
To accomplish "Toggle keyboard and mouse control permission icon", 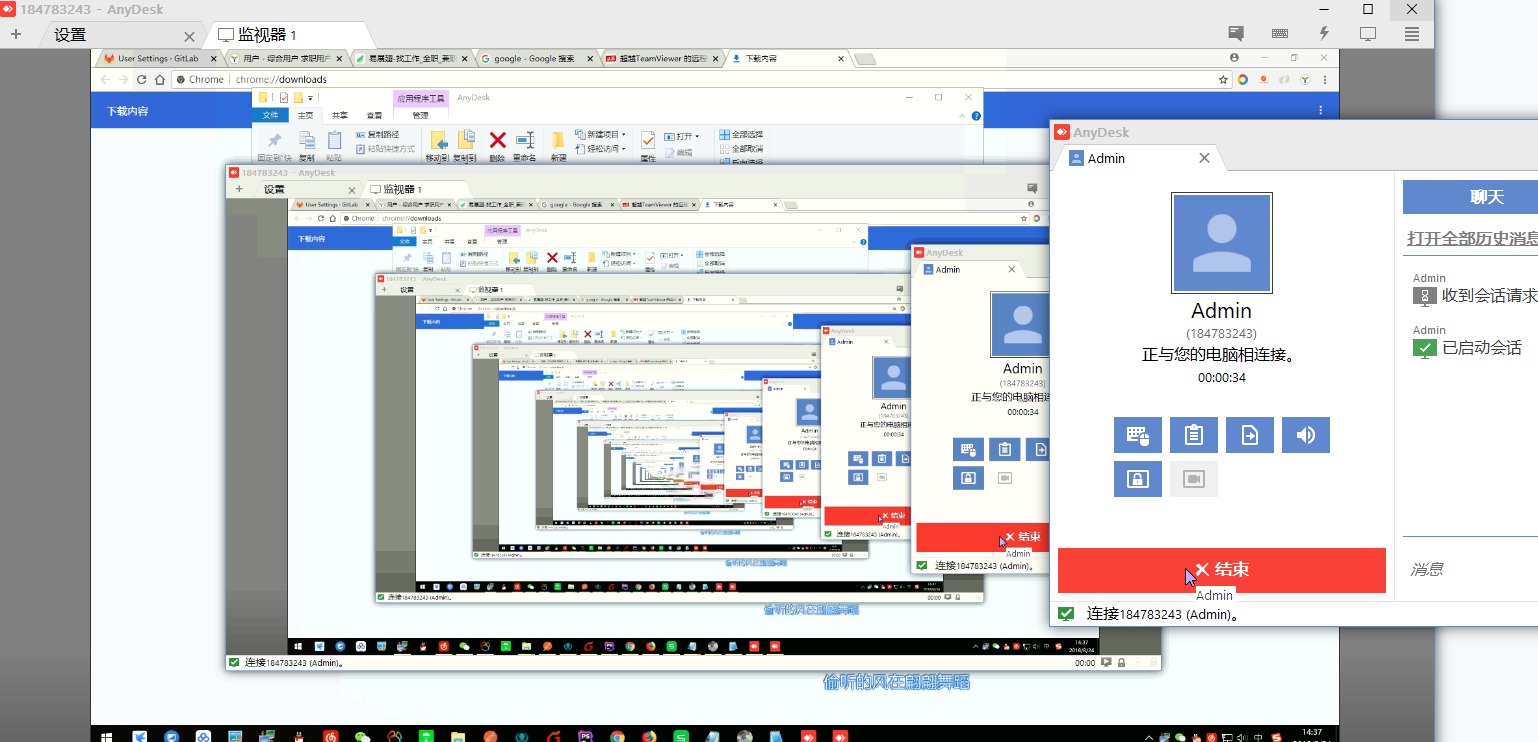I will click(1138, 435).
